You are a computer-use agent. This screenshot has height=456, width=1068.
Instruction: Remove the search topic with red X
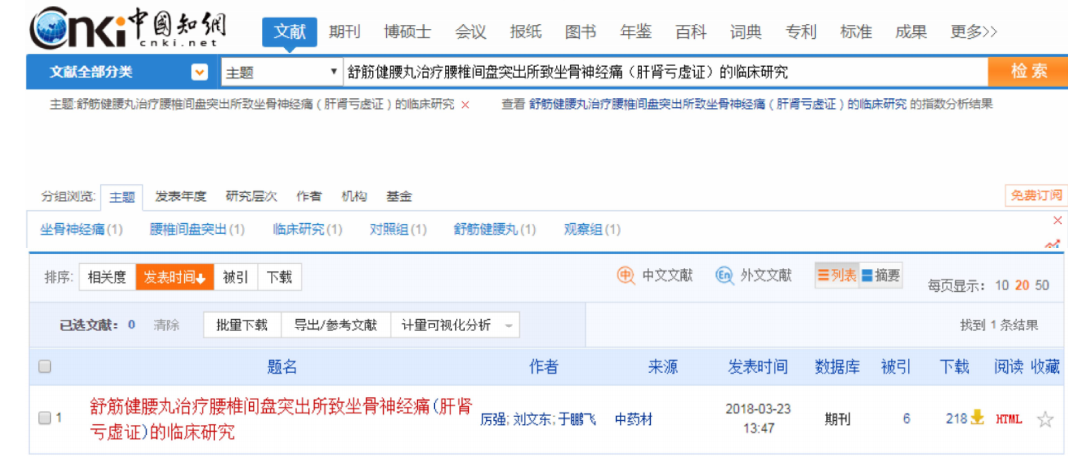(465, 104)
